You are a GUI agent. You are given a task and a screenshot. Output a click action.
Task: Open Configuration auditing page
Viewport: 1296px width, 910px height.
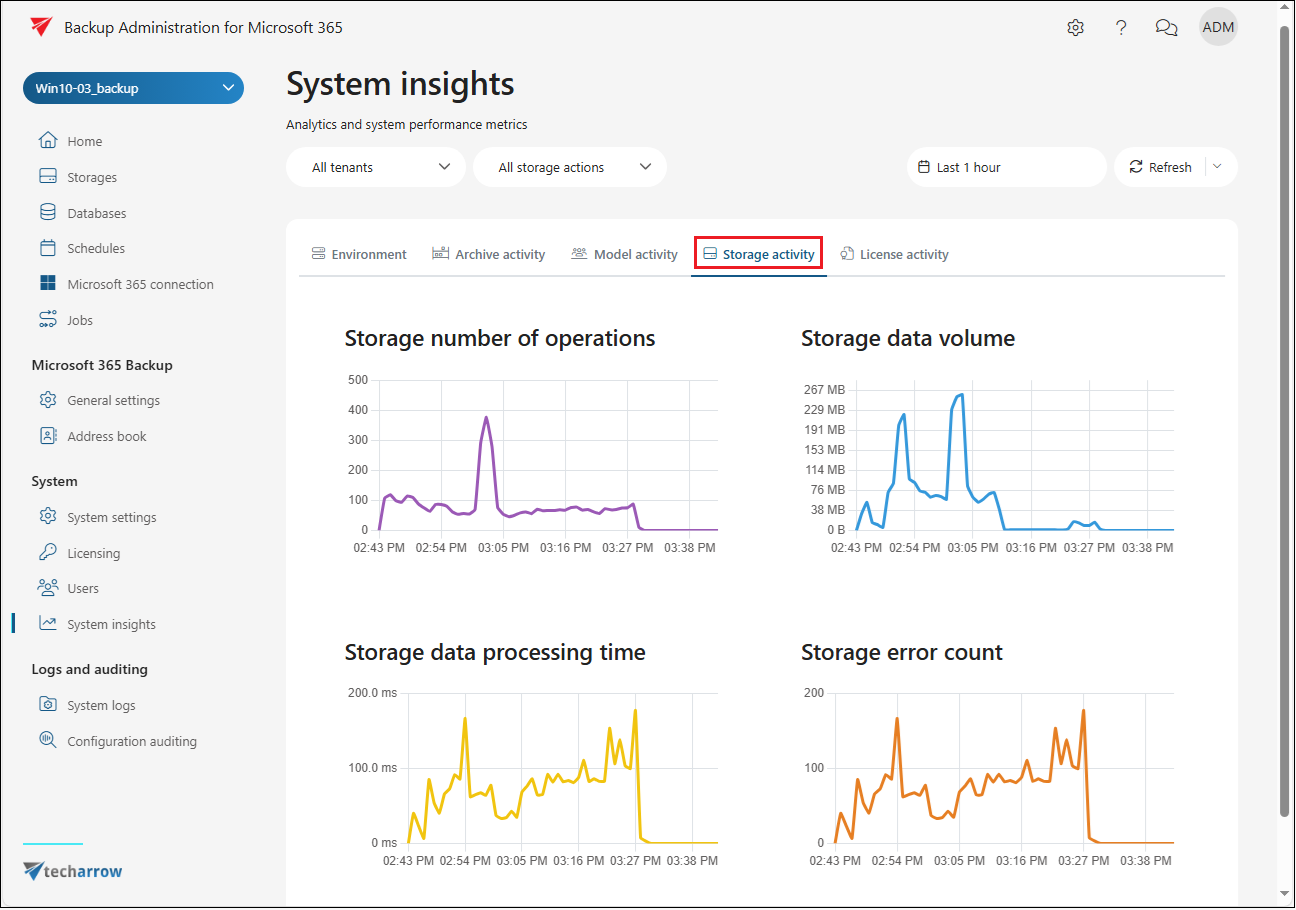point(131,741)
